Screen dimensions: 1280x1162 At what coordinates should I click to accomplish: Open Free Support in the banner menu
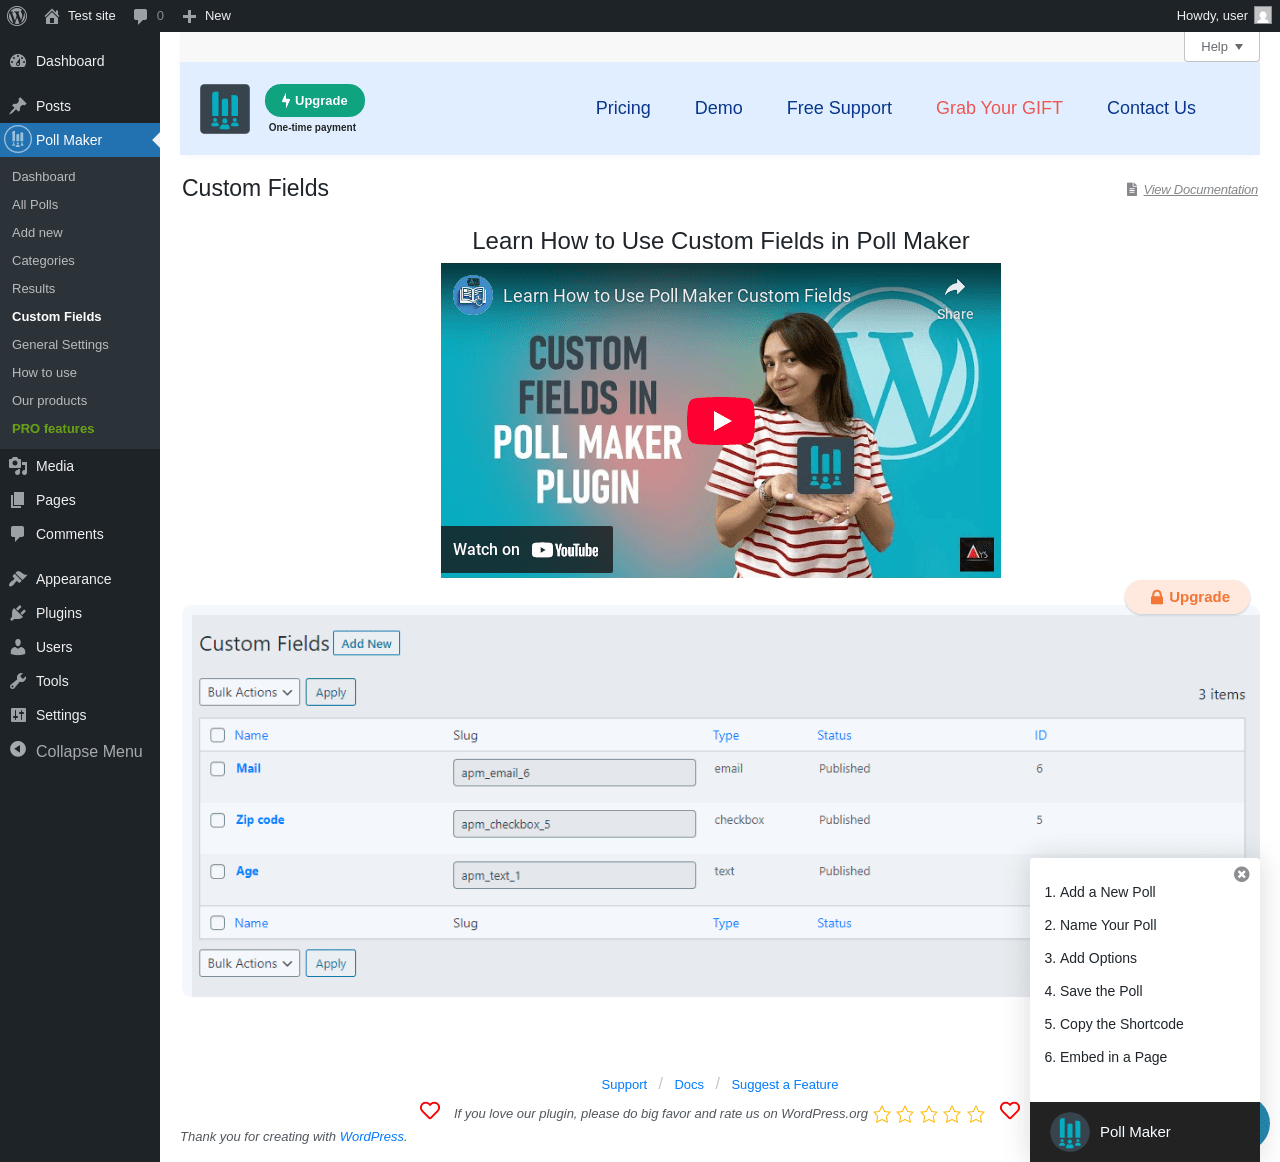tap(839, 108)
